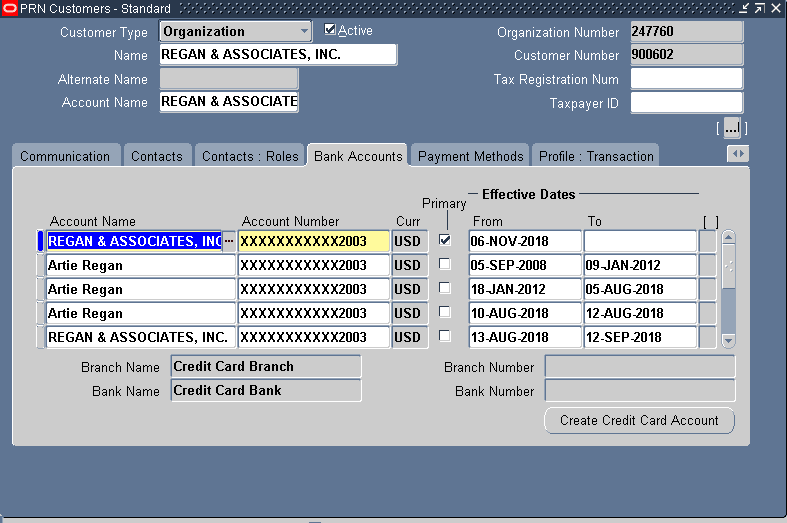Click the Oracle window icon in title bar
Screen dimensions: 787x523
(x=9, y=8)
